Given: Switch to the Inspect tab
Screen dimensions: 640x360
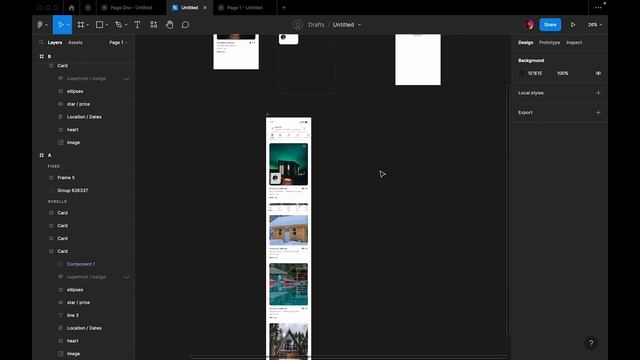Looking at the screenshot, I should (574, 42).
